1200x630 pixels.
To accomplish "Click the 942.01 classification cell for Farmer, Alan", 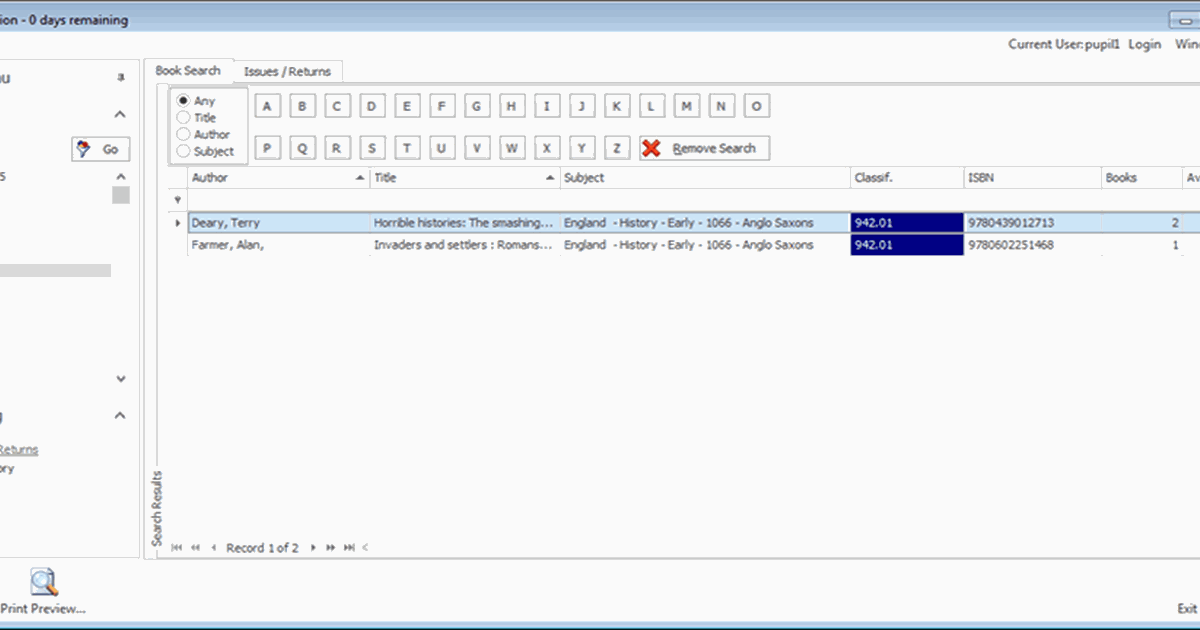I will click(x=906, y=245).
